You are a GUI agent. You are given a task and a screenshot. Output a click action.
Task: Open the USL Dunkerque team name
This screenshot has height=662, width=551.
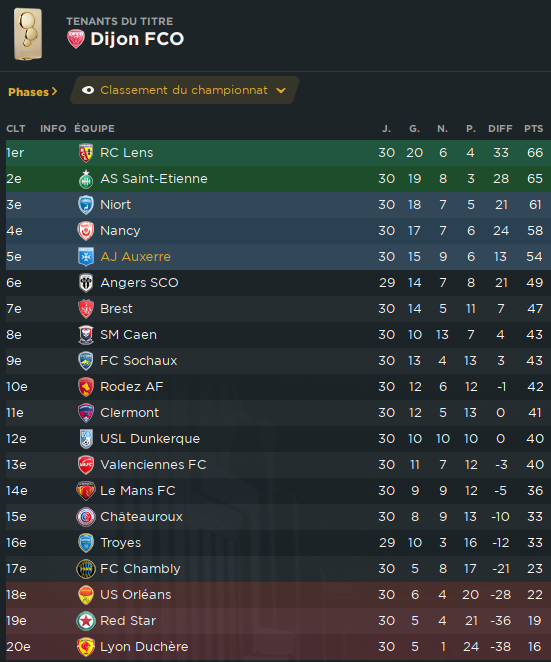(150, 439)
